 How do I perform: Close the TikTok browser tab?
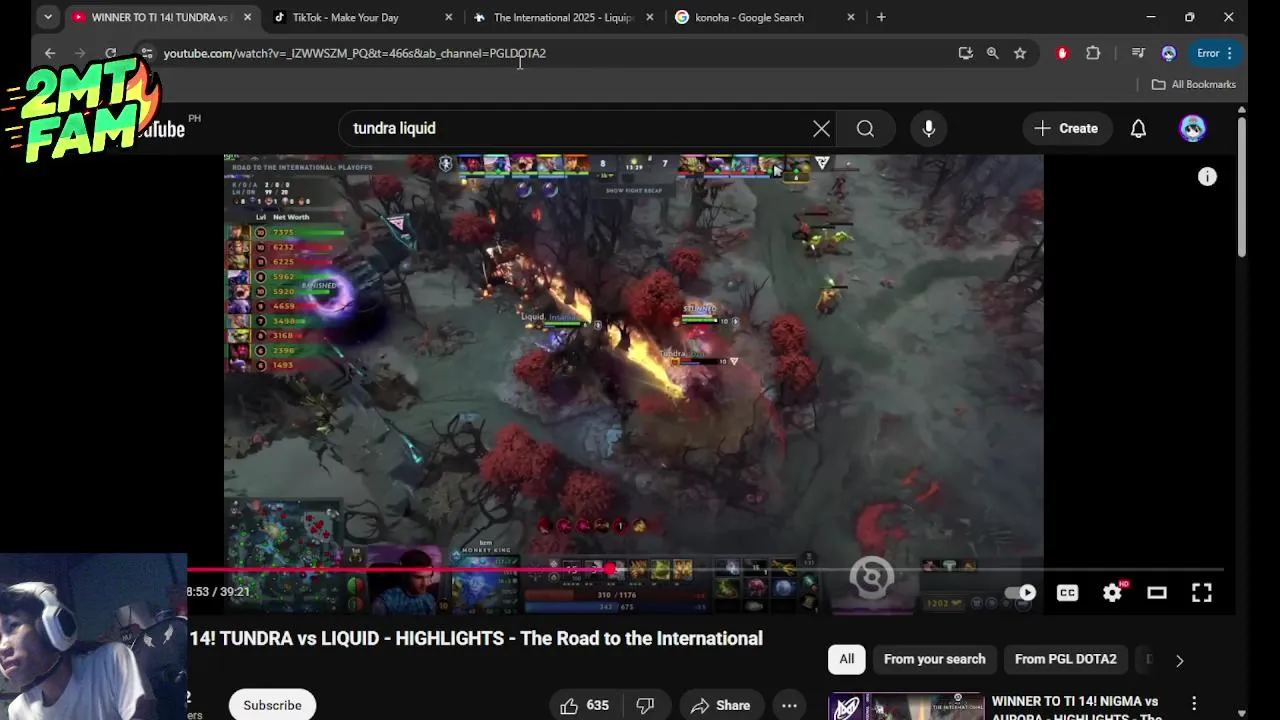tap(448, 17)
